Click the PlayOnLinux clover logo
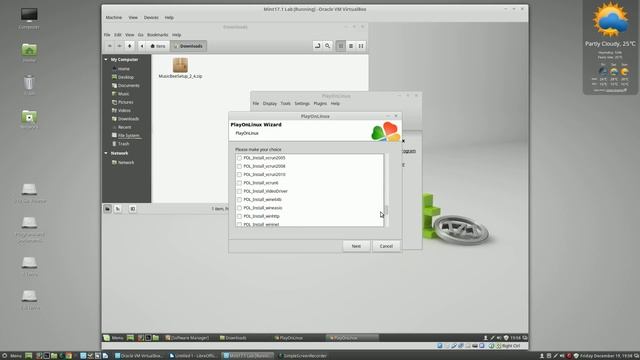The width and height of the screenshot is (640, 360). tap(386, 131)
